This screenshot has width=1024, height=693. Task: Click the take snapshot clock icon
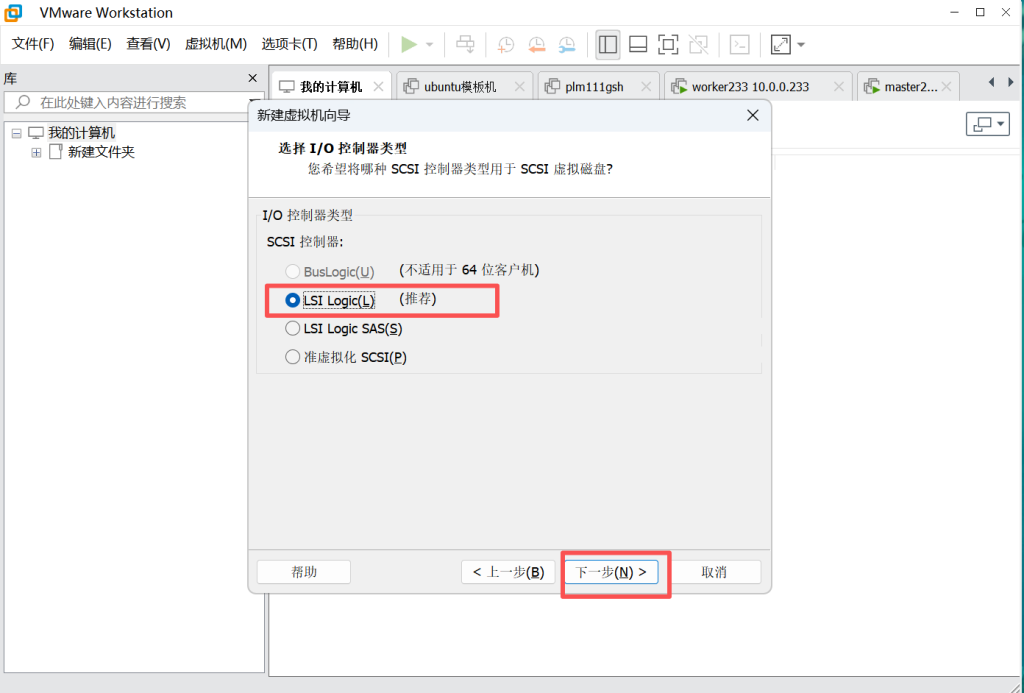click(x=506, y=44)
